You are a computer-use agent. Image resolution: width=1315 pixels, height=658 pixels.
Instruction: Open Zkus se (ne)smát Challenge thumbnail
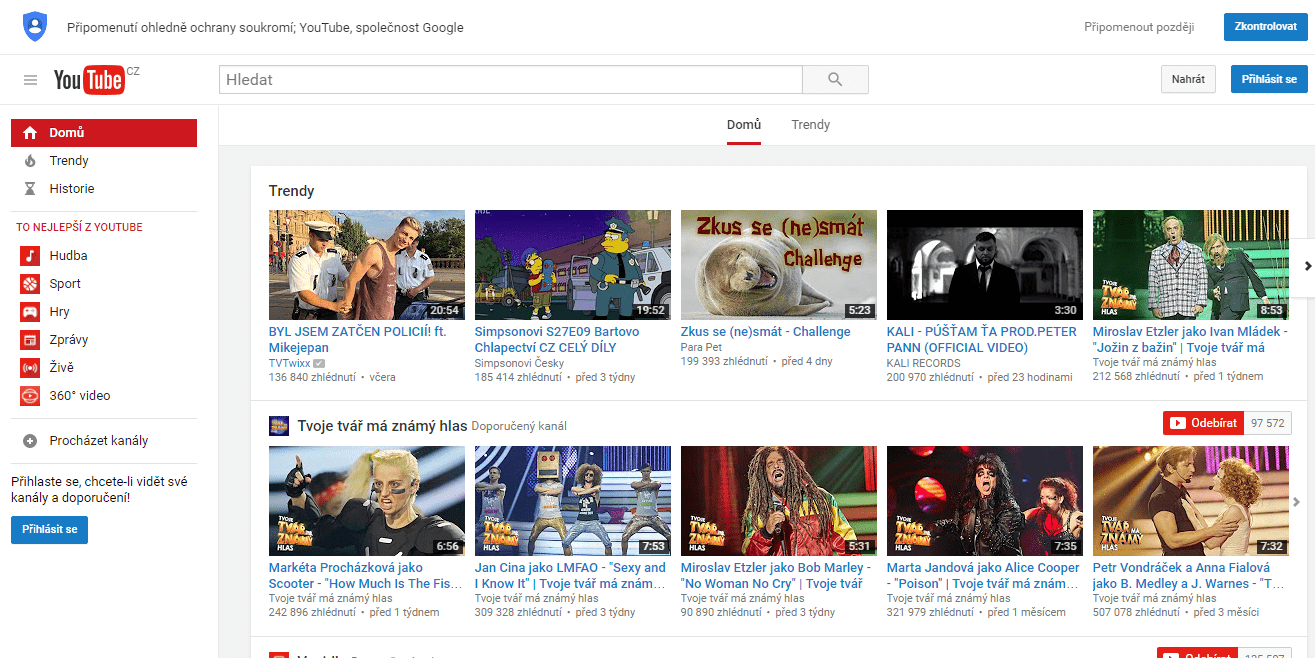click(779, 265)
